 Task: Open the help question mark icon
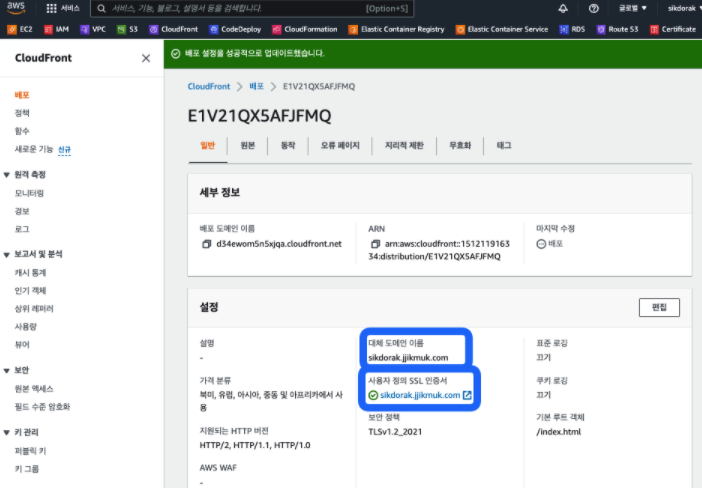594,9
